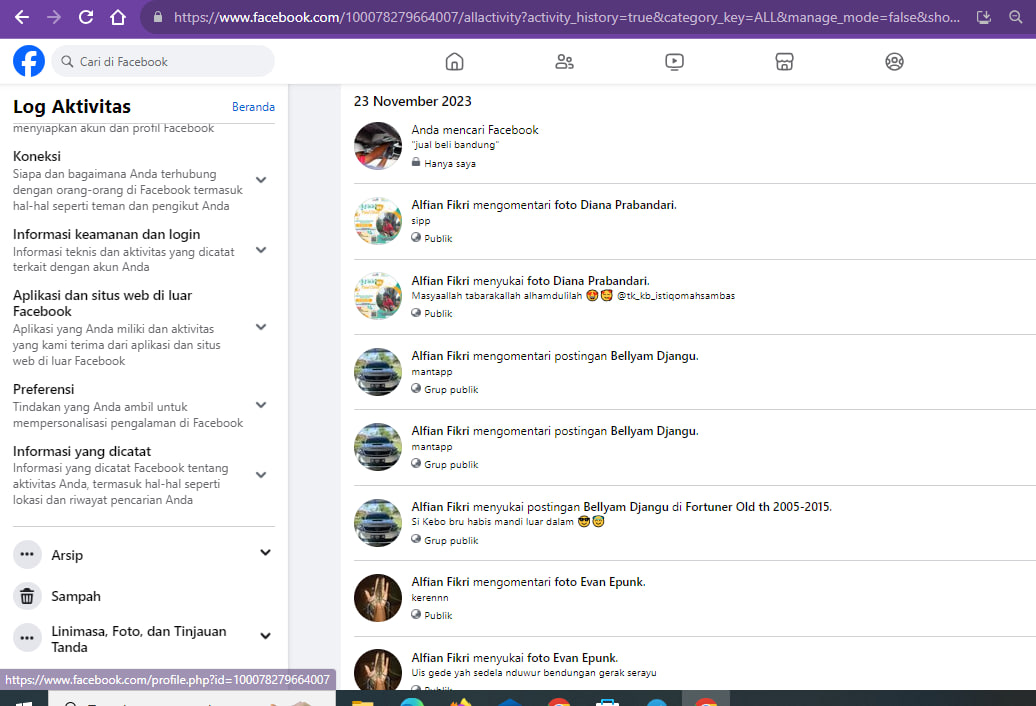Open the Home feed icon
This screenshot has width=1036, height=706.
coord(455,61)
